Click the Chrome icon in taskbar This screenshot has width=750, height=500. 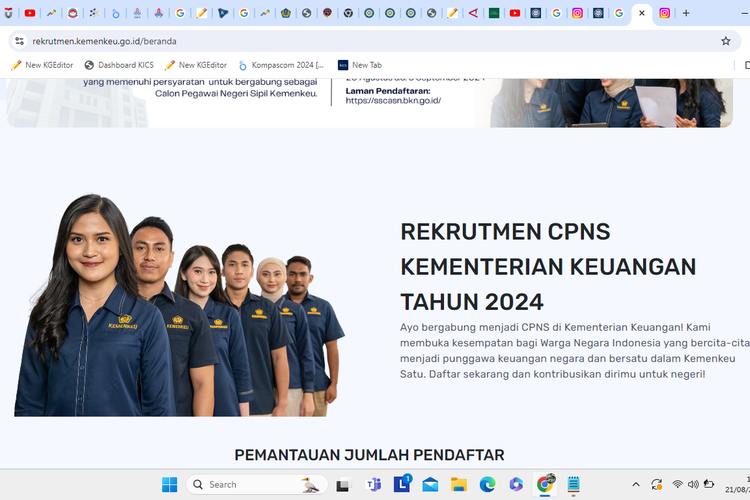click(x=545, y=484)
